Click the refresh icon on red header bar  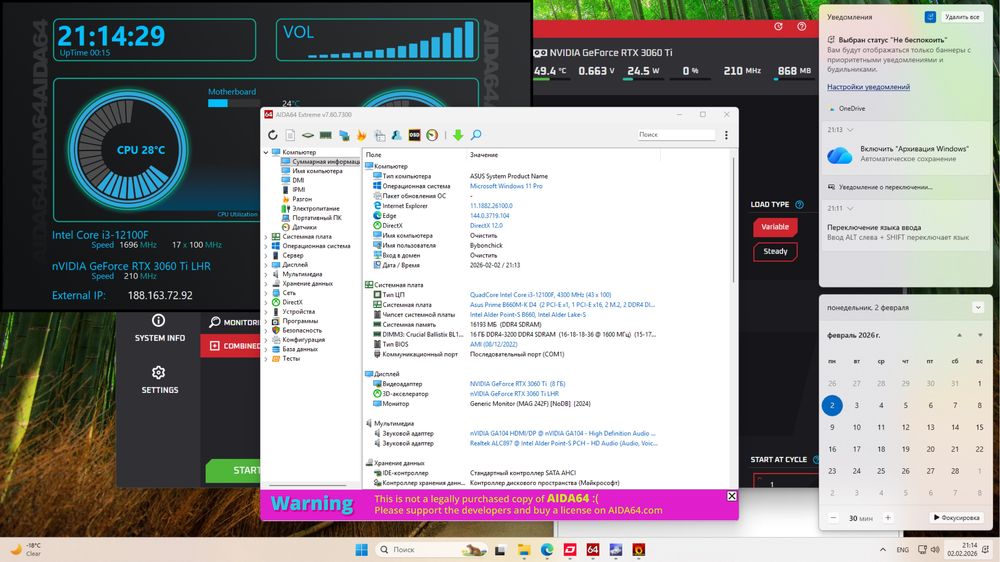coord(778,27)
